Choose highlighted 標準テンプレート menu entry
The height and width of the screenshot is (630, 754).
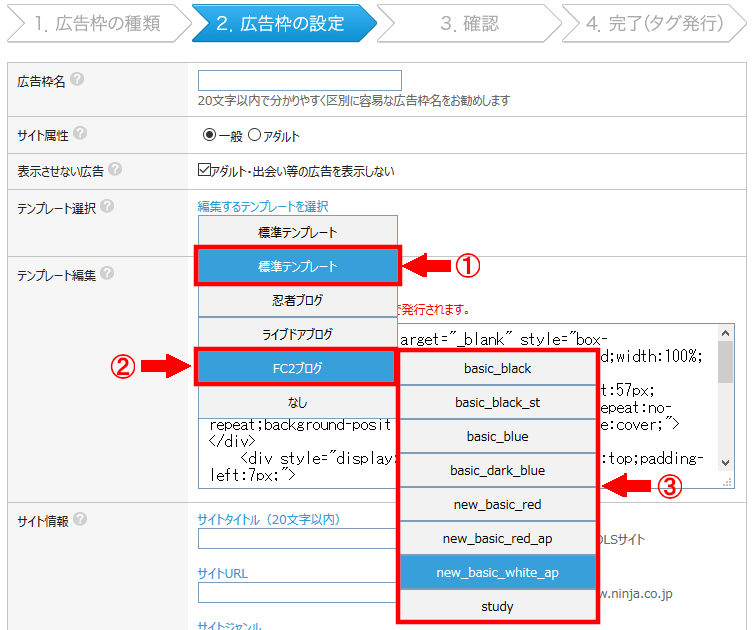298,266
